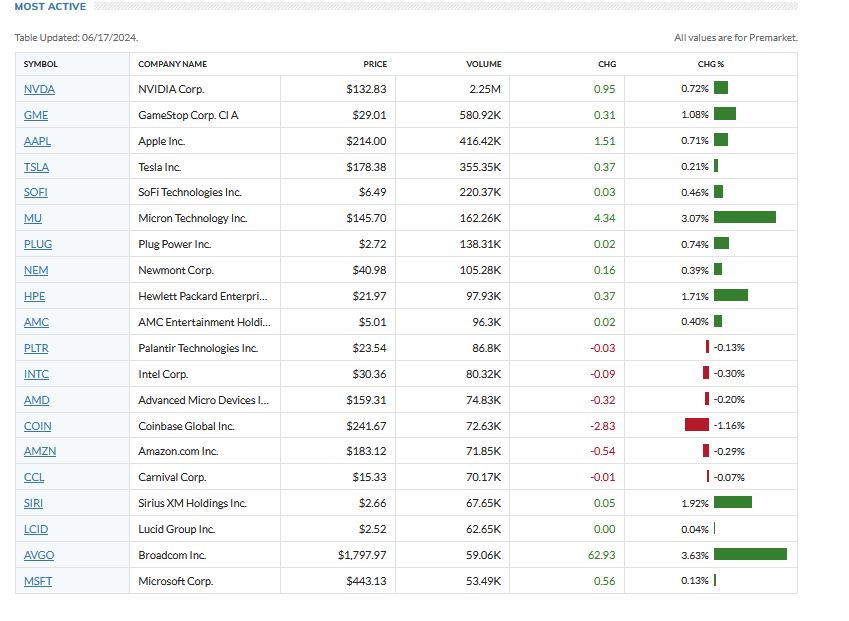Click the MOST ACTIVE section heading
Viewport: 849px width, 621px height.
pyautogui.click(x=50, y=7)
